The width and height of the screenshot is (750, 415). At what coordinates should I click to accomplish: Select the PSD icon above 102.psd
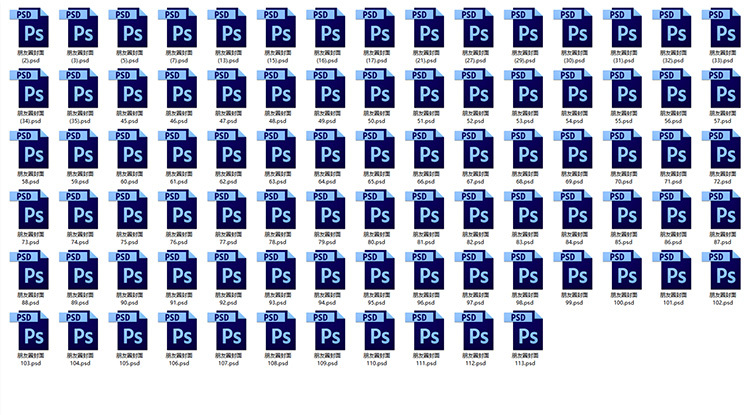click(722, 270)
